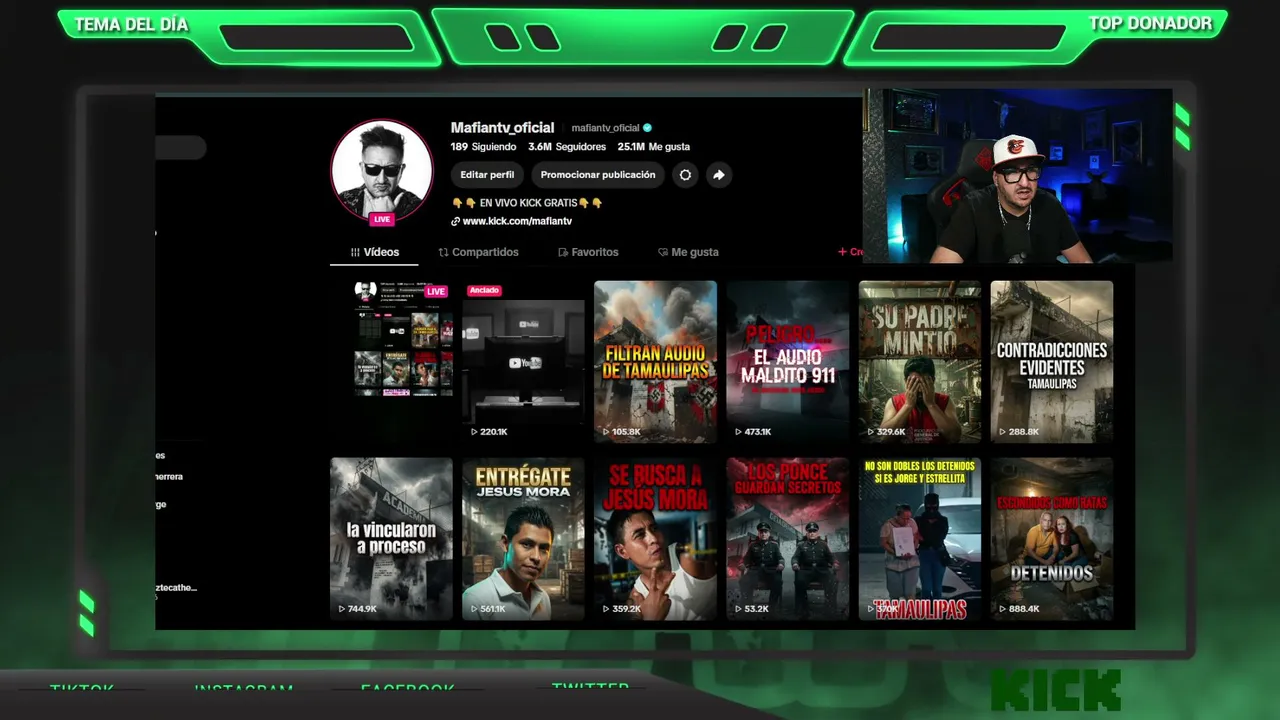The image size is (1280, 720).
Task: Click the play count icon showing 744.9K
Action: [342, 609]
